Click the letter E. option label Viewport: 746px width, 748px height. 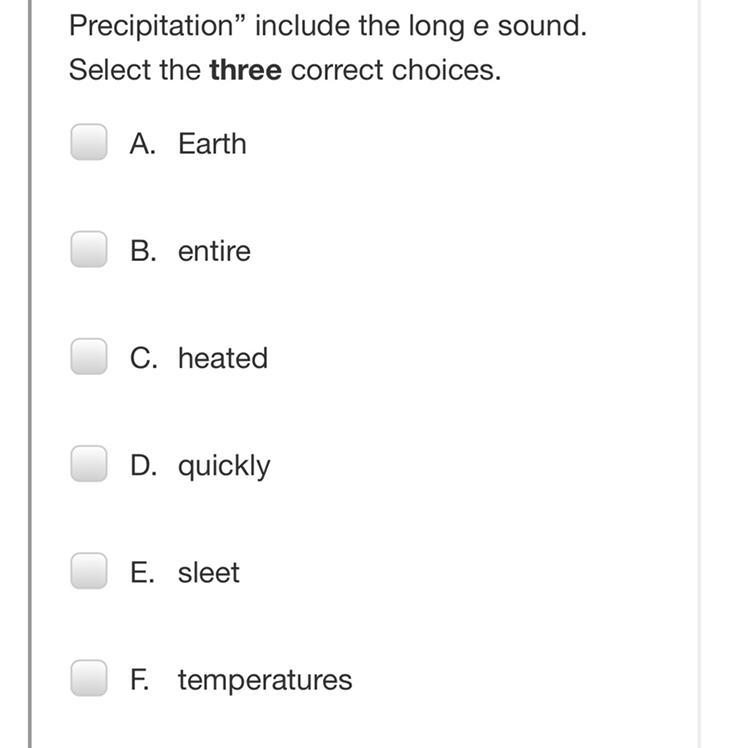143,572
